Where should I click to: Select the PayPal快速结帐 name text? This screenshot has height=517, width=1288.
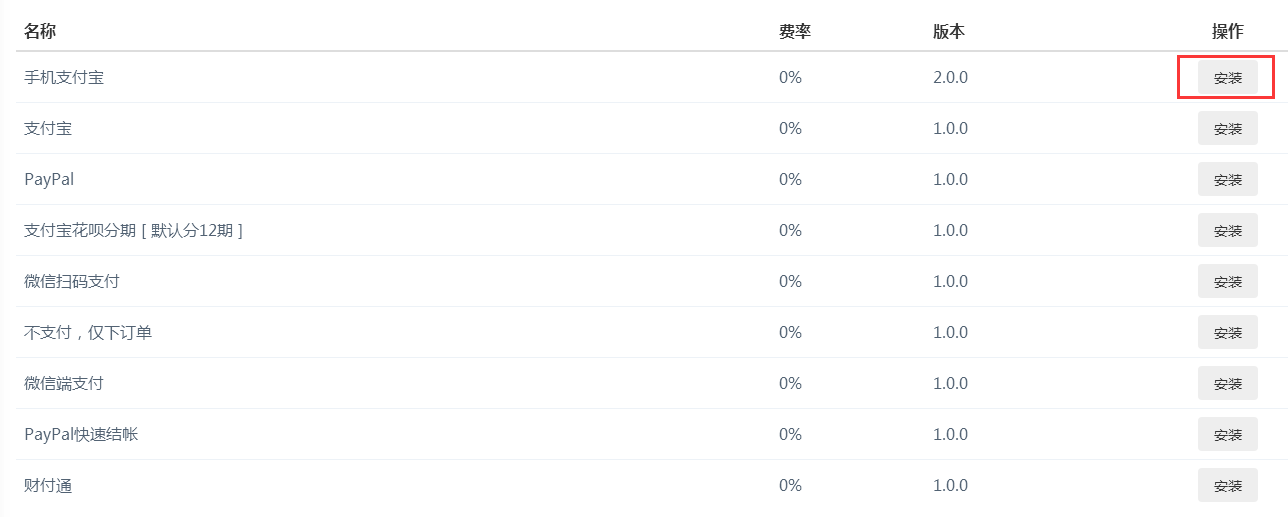(81, 434)
